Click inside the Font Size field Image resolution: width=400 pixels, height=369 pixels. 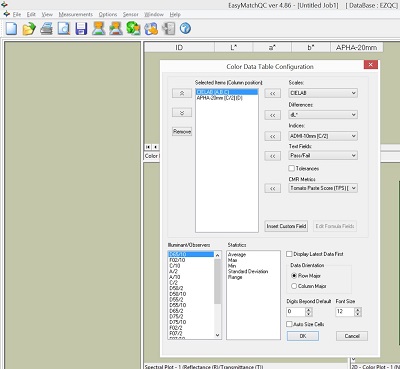click(345, 312)
